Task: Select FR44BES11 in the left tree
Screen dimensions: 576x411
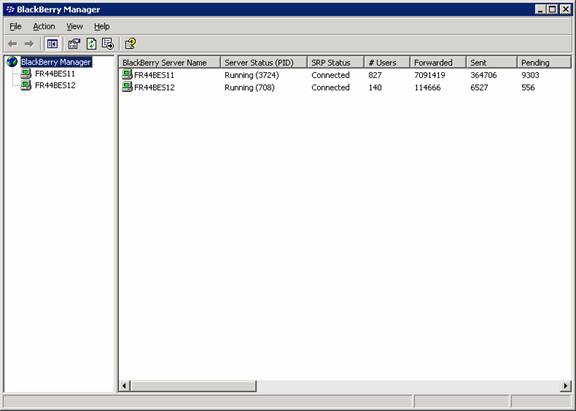Action: 55,74
